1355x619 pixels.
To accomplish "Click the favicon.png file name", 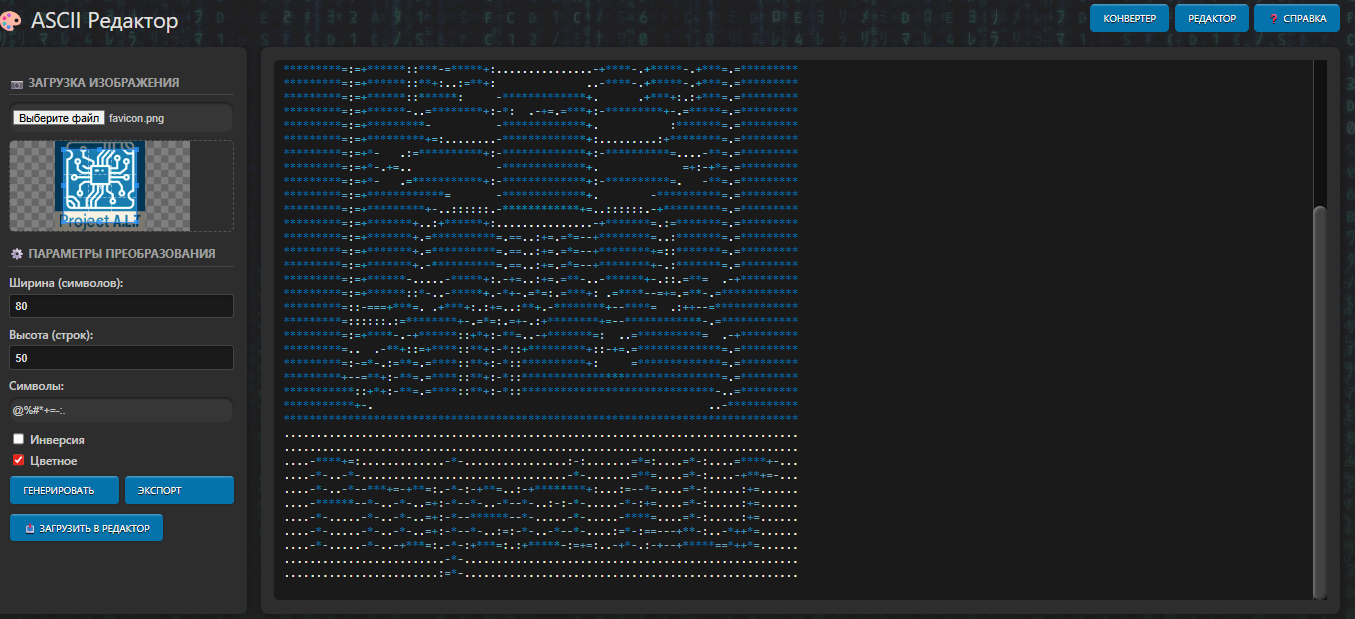I will [137, 118].
